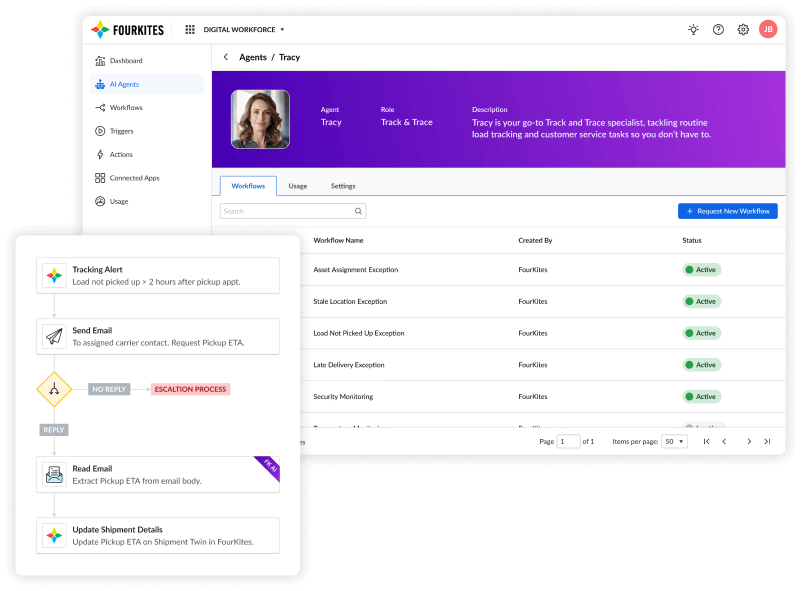Select the Read Email workflow step

tap(158, 475)
